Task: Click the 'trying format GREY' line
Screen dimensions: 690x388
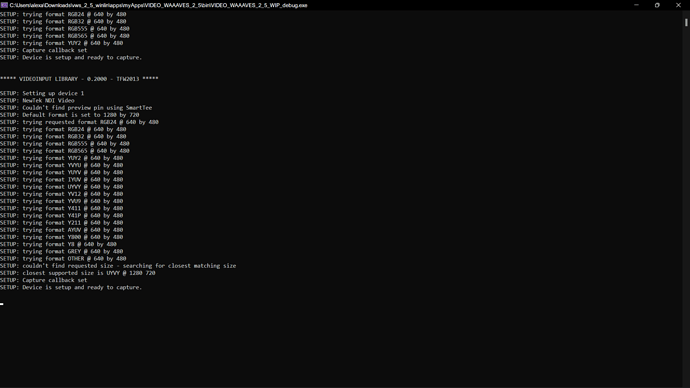Action: pos(62,252)
